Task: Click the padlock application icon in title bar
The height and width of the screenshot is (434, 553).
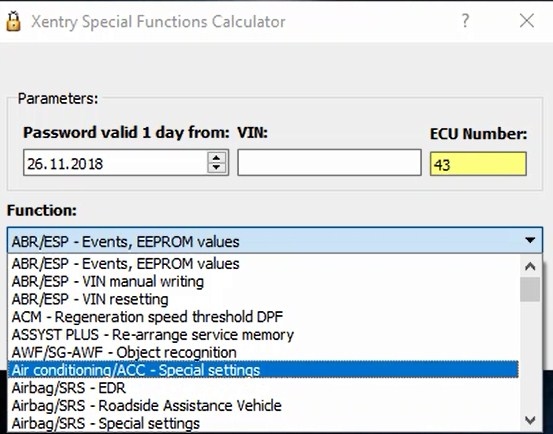Action: [13, 22]
